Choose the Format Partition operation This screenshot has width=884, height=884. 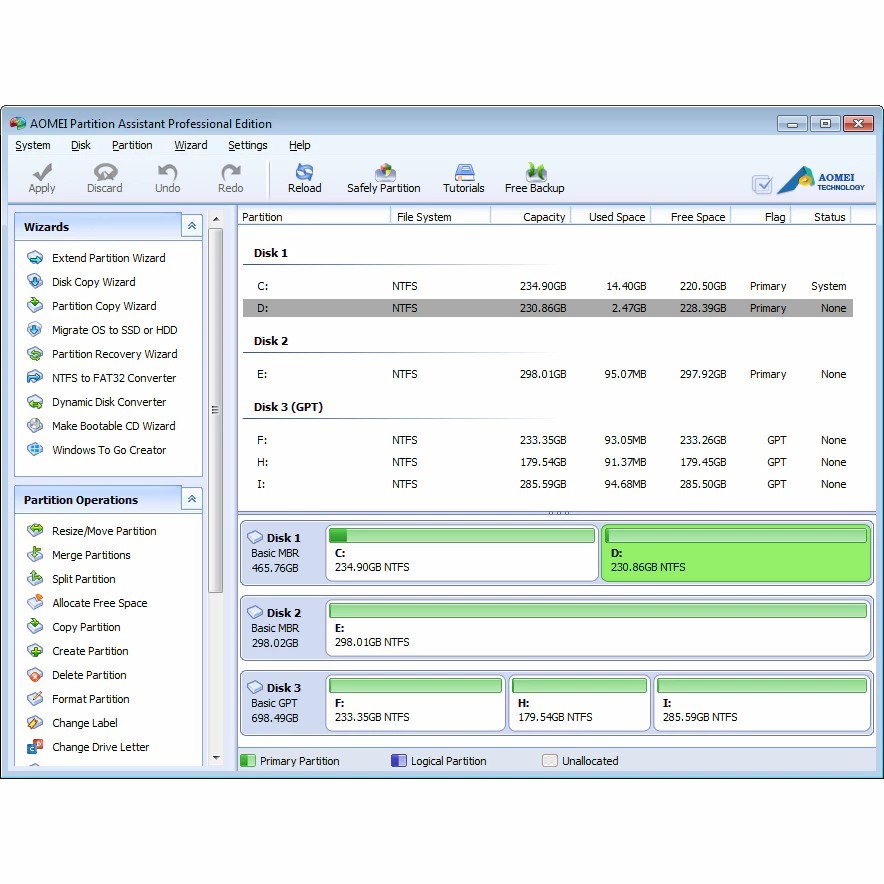(90, 699)
